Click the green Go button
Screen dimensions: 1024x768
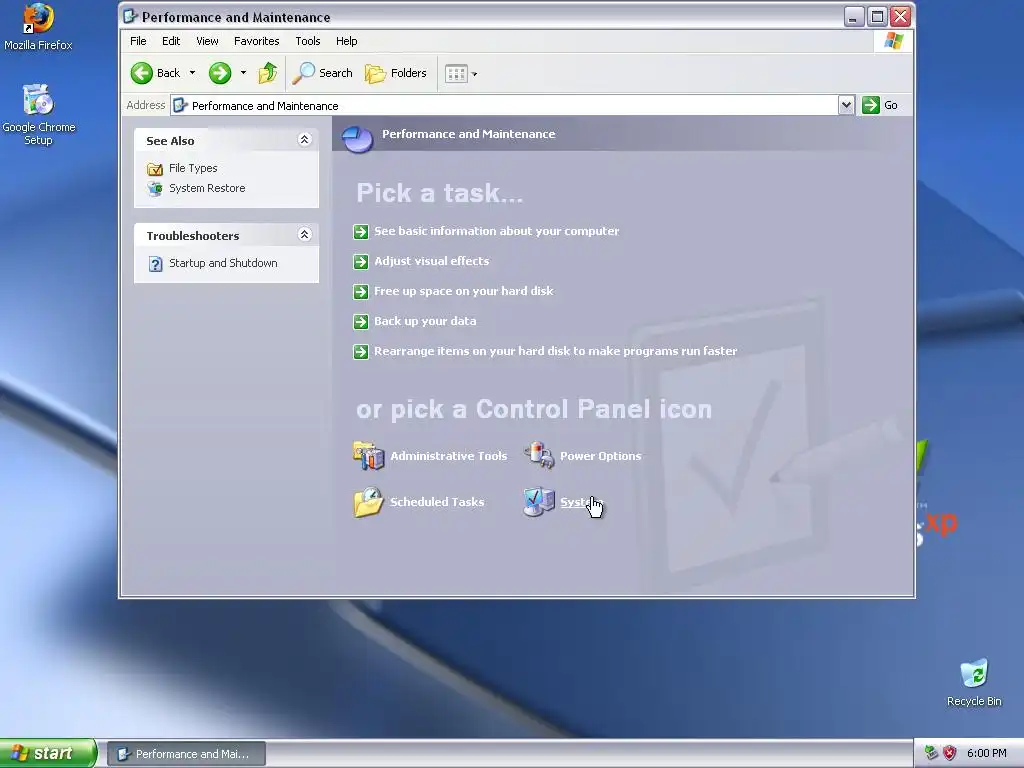pos(880,105)
